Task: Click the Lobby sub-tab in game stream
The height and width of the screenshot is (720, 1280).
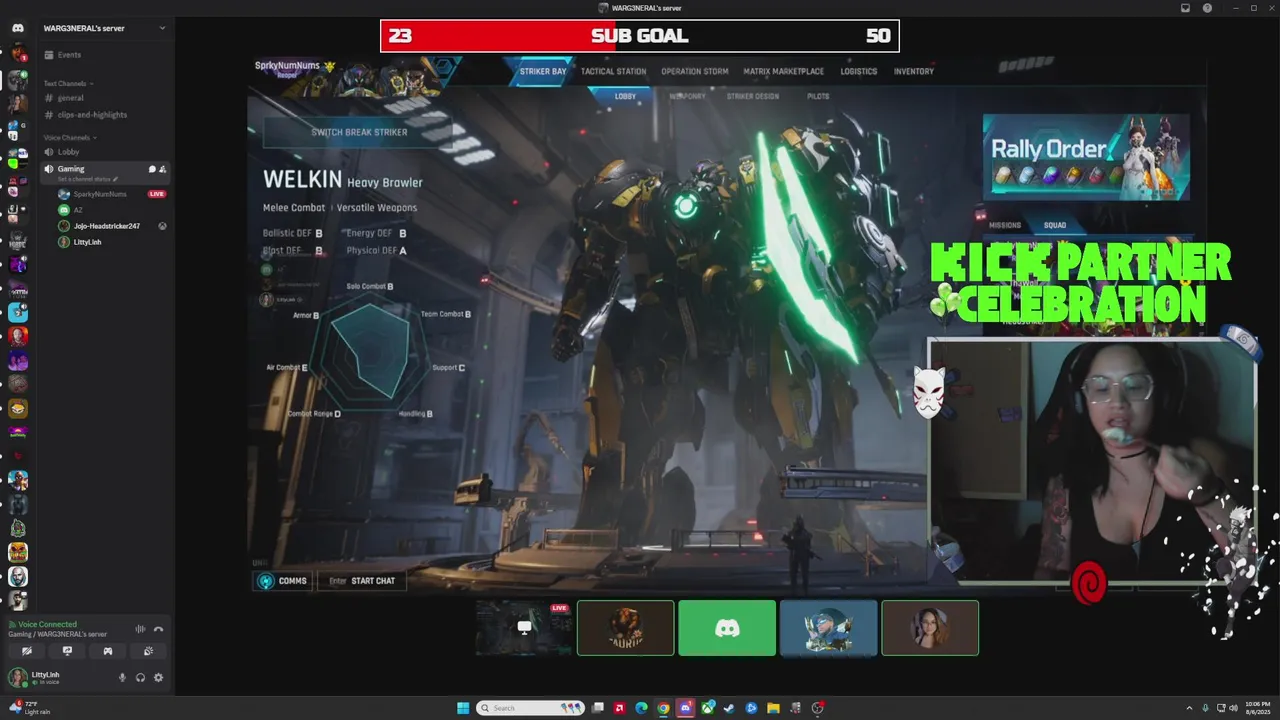Action: click(625, 96)
